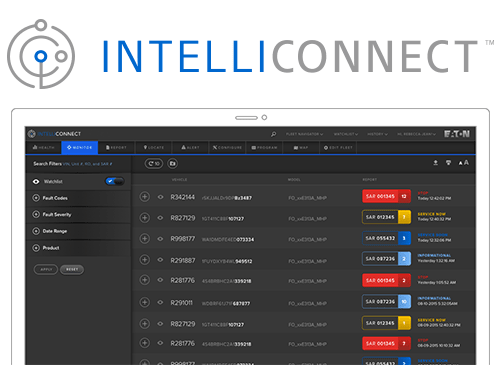Screen dimensions: 500x365
Task: Click the Eaton logo in the header
Action: [457, 134]
